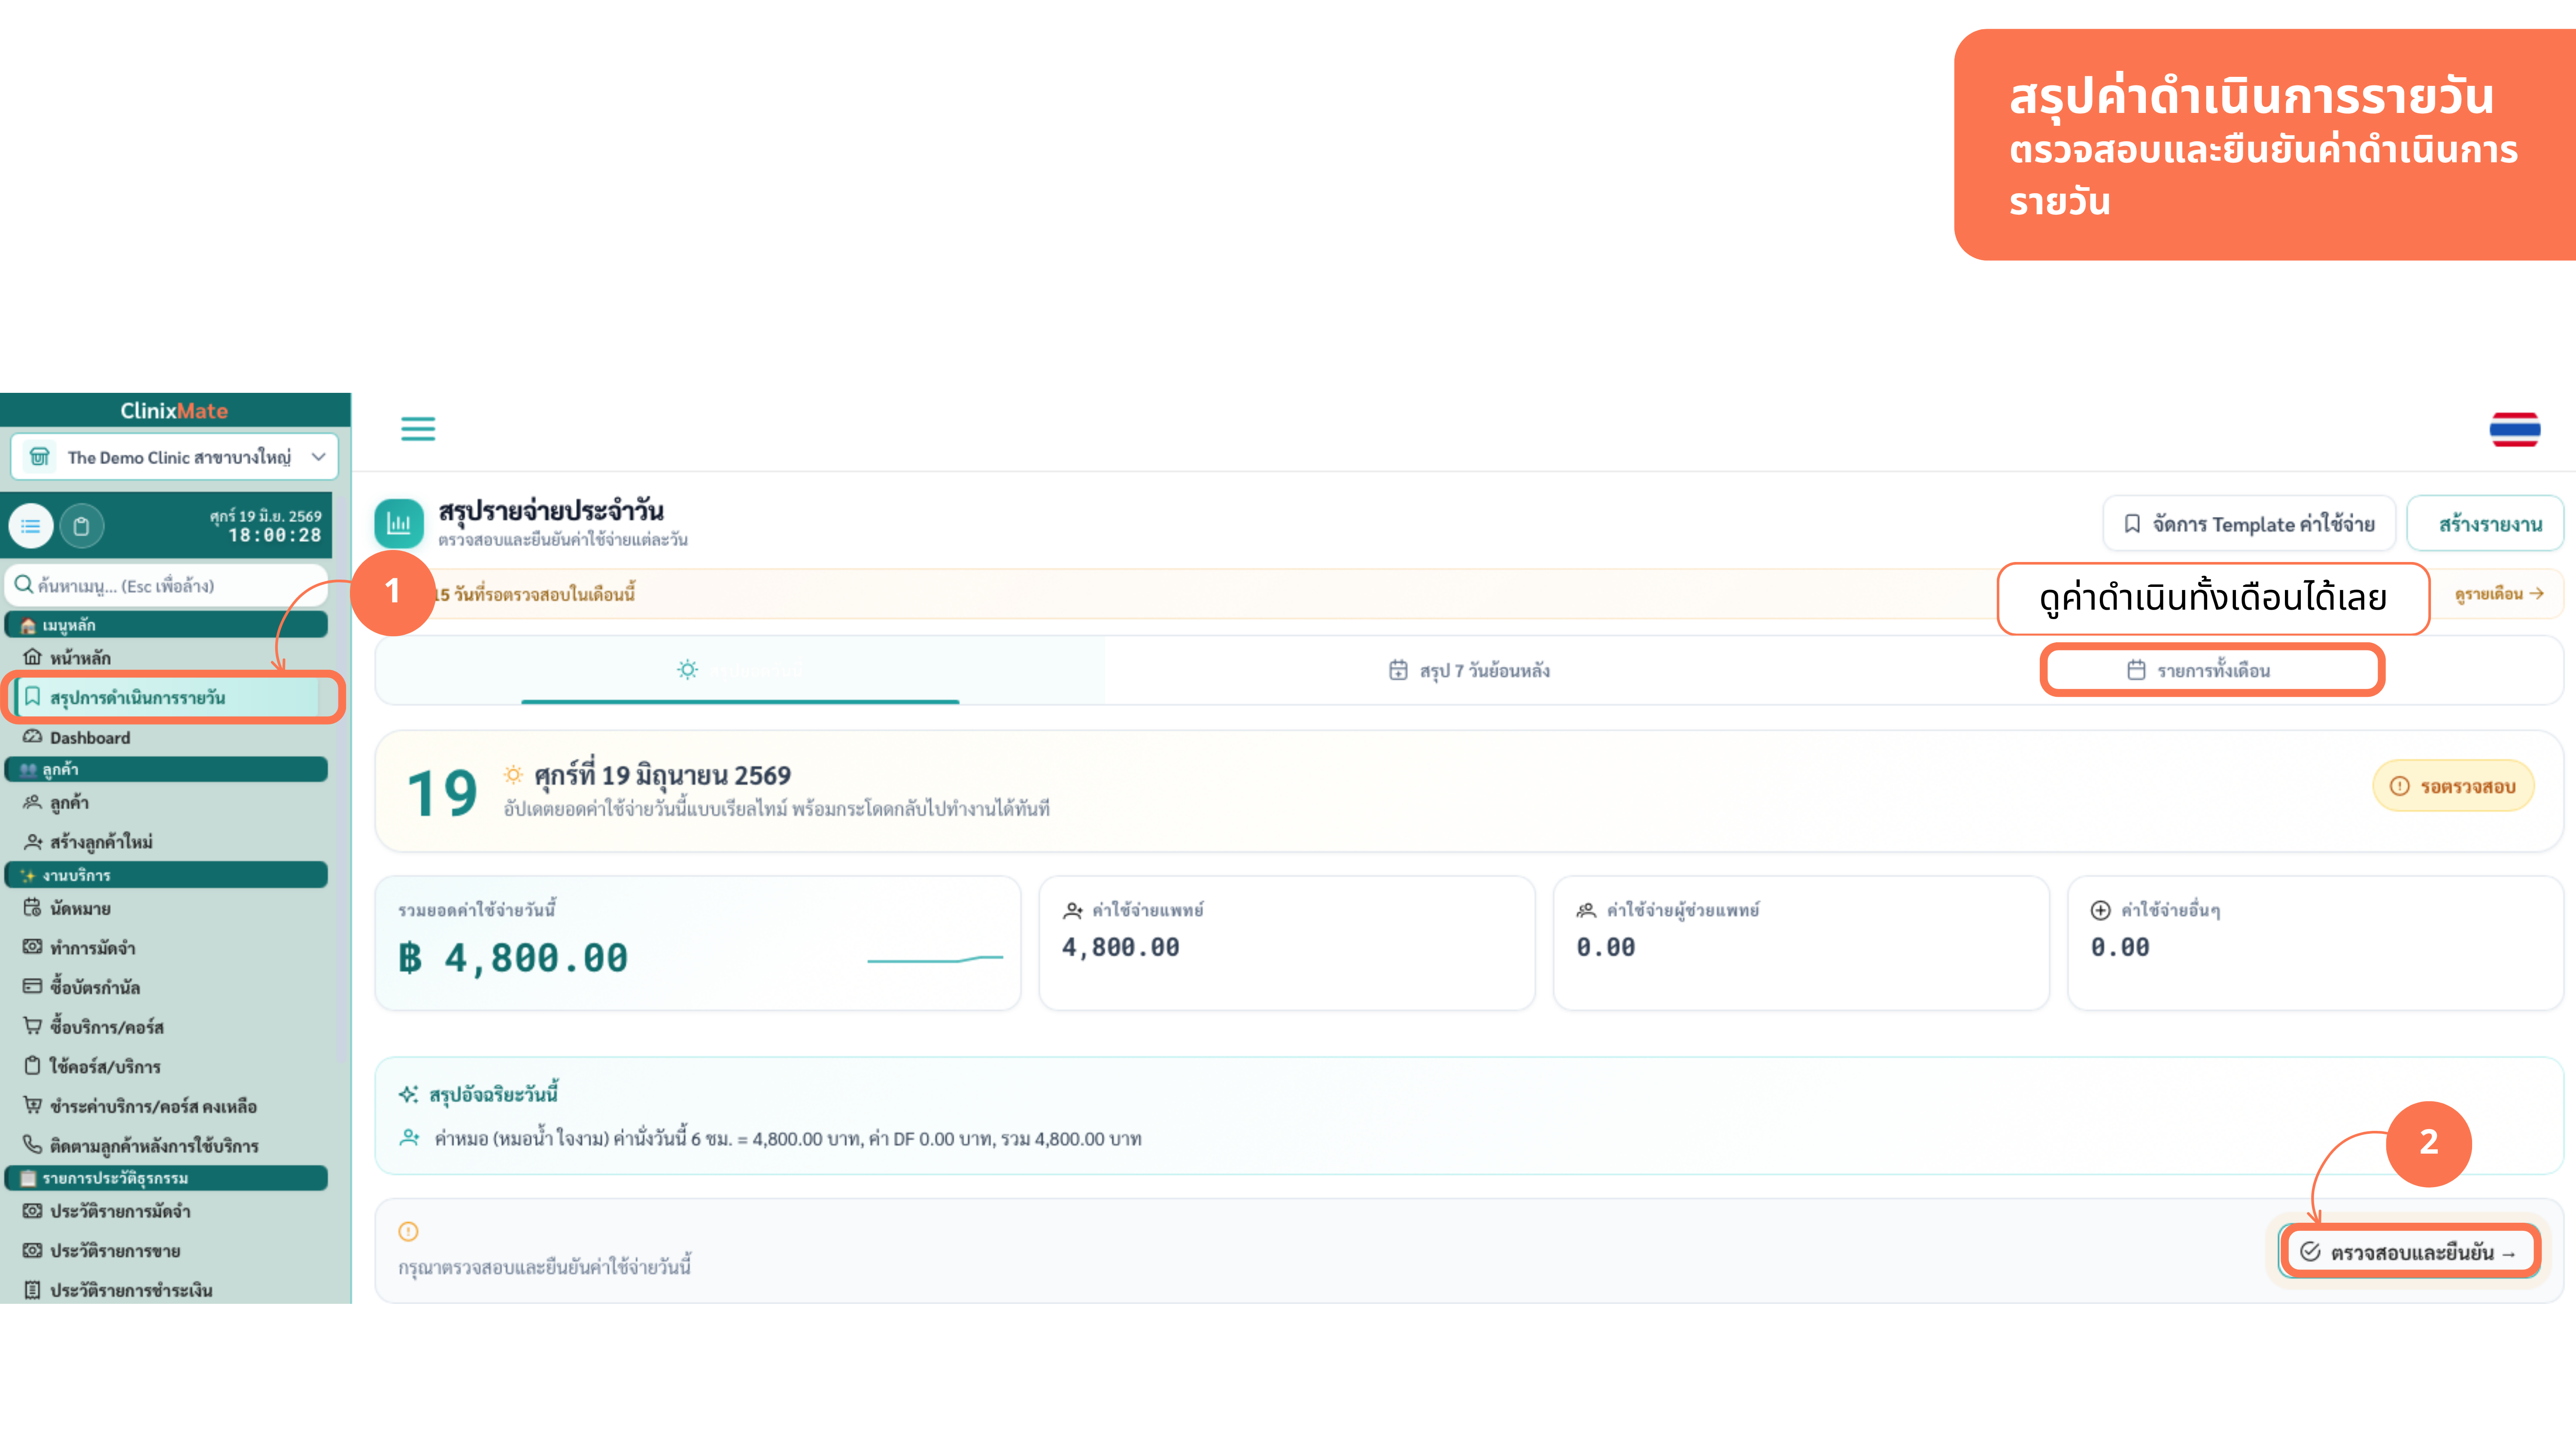The width and height of the screenshot is (2576, 1449).
Task: Click the expense trend sparkline
Action: coord(935,959)
